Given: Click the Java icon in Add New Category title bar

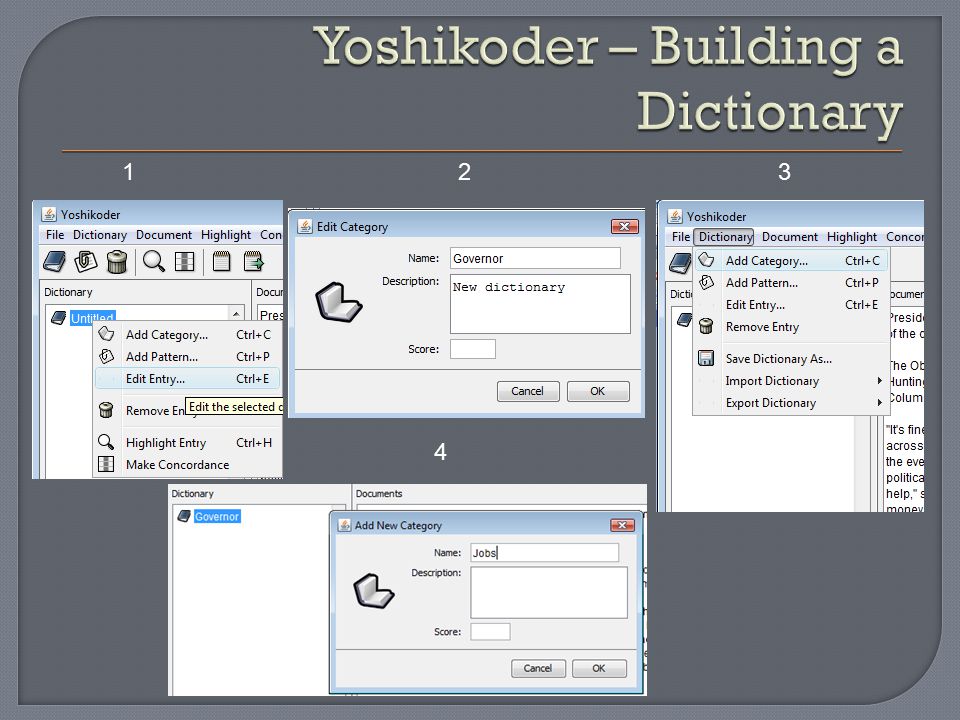Looking at the screenshot, I should coord(345,525).
